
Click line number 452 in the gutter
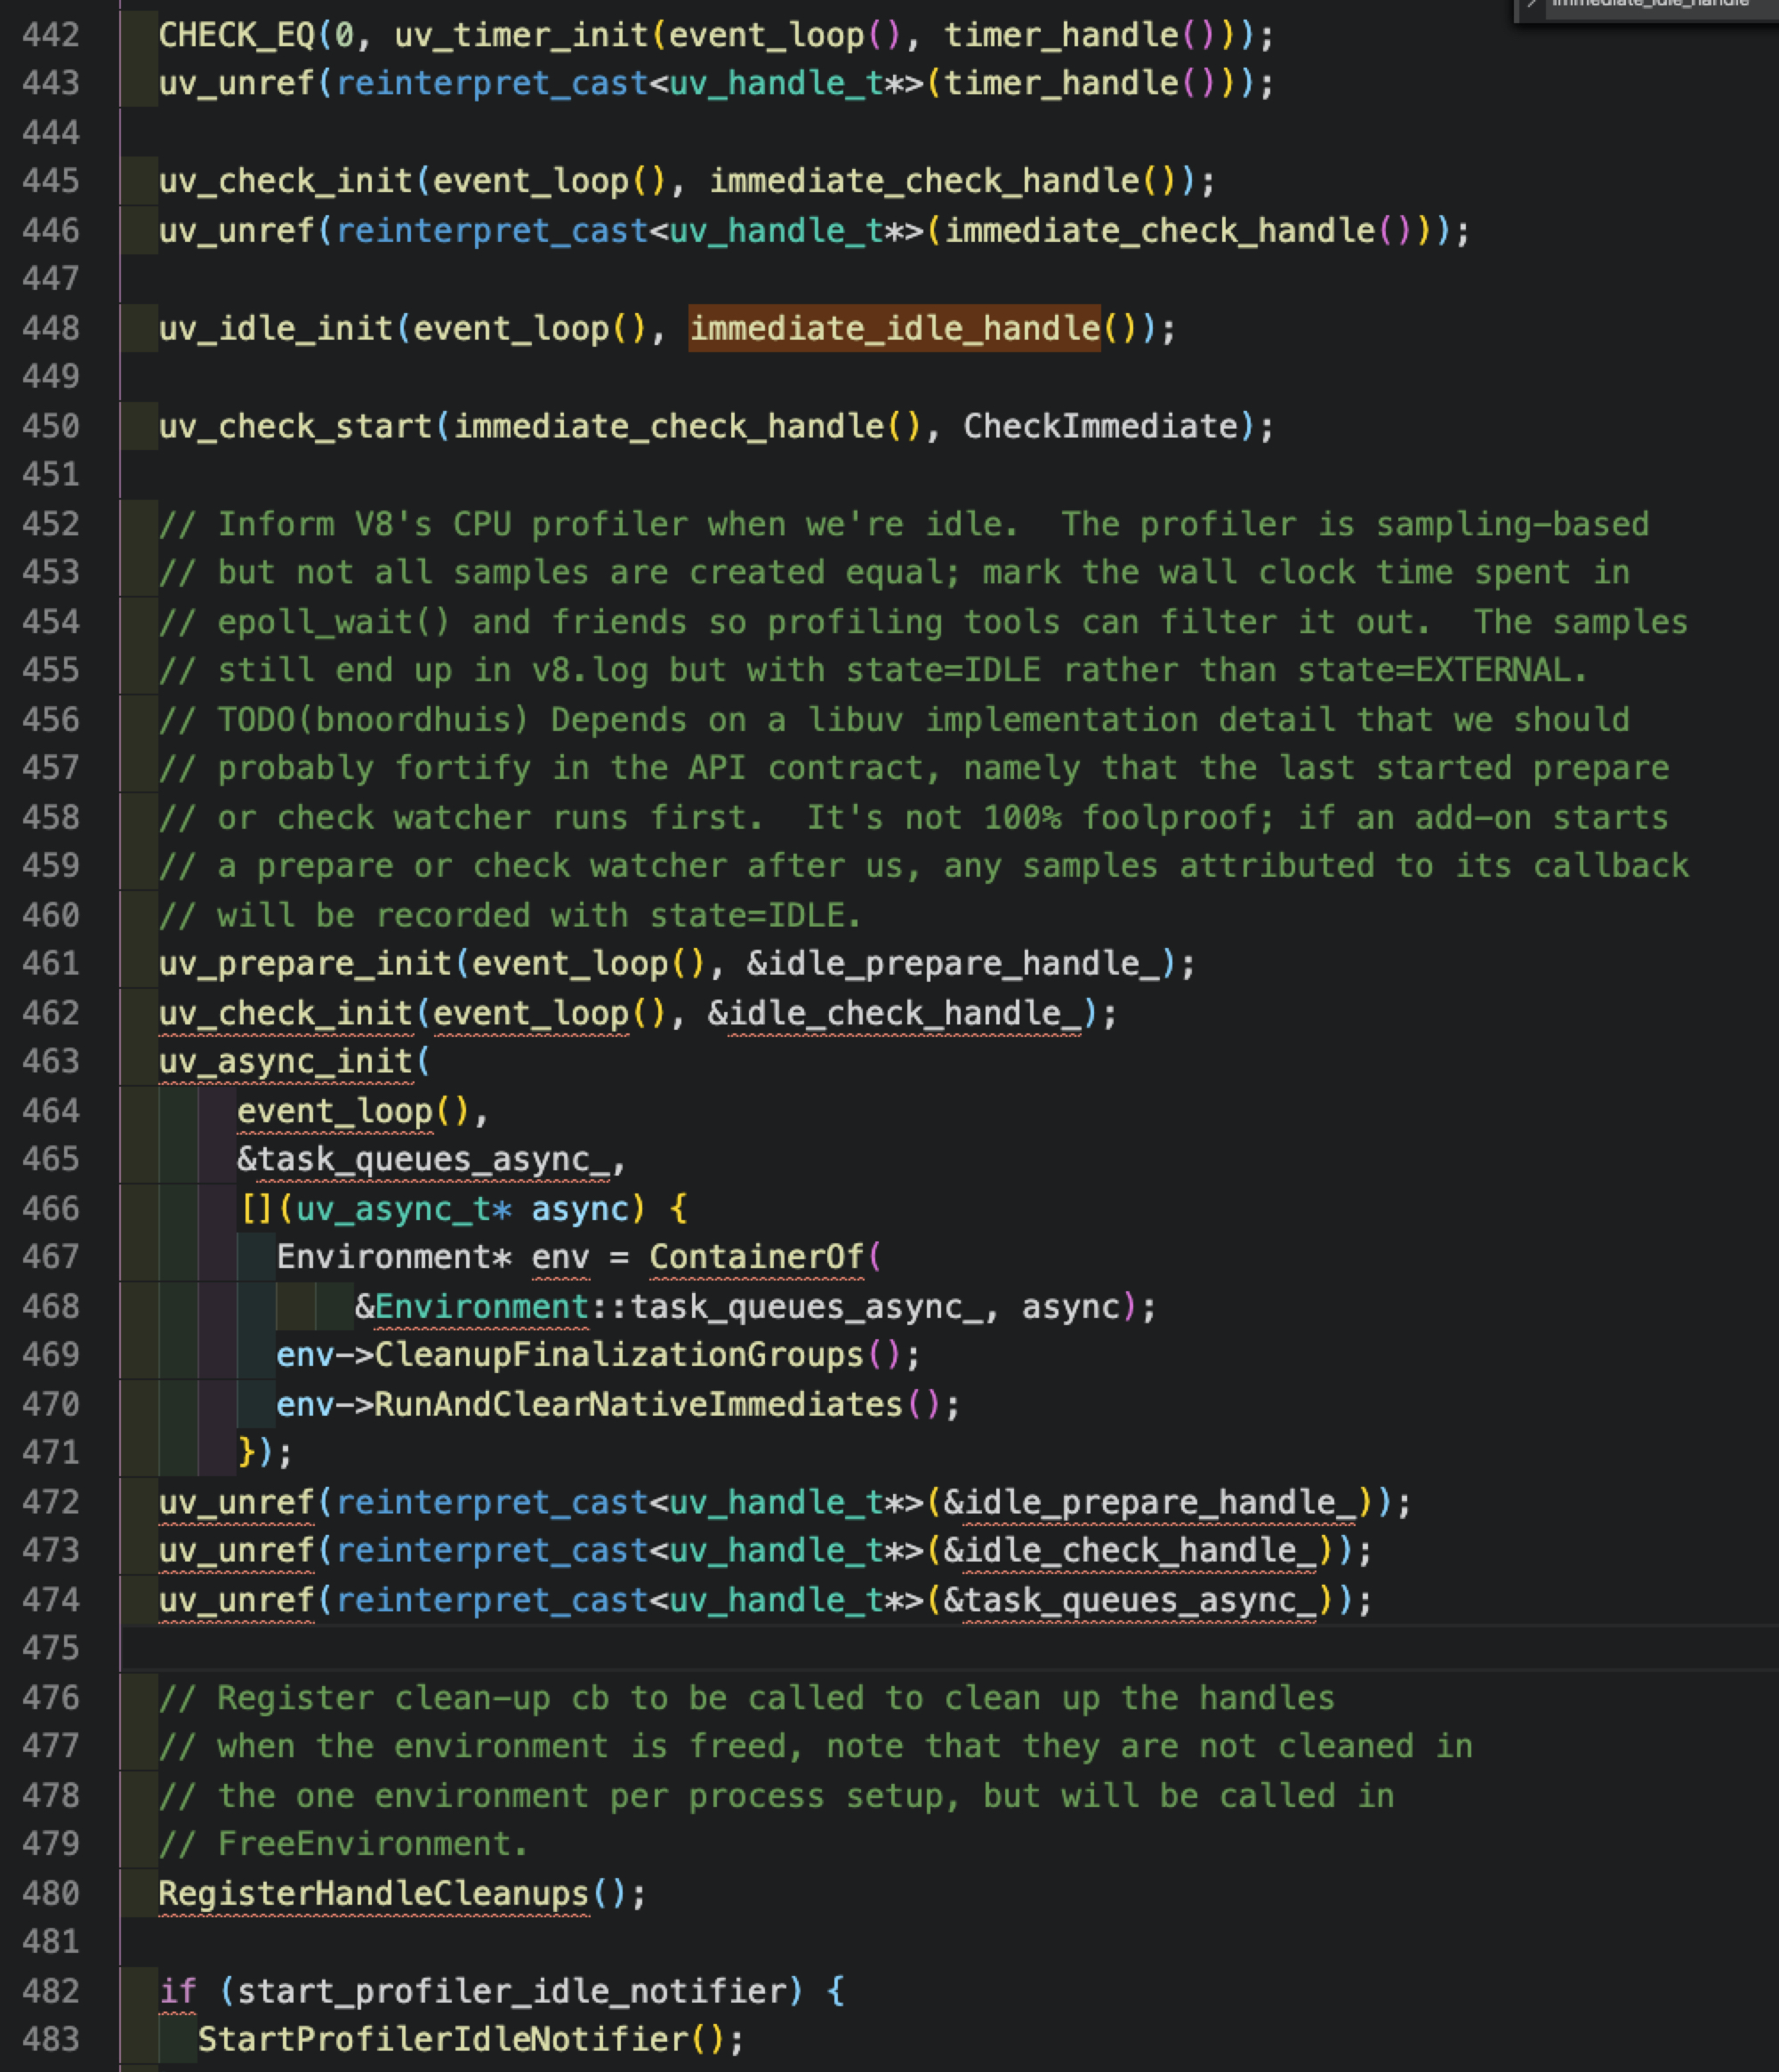(50, 524)
